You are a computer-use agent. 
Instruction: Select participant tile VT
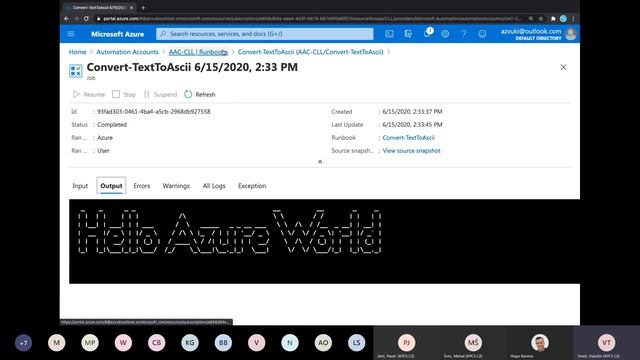coord(606,343)
